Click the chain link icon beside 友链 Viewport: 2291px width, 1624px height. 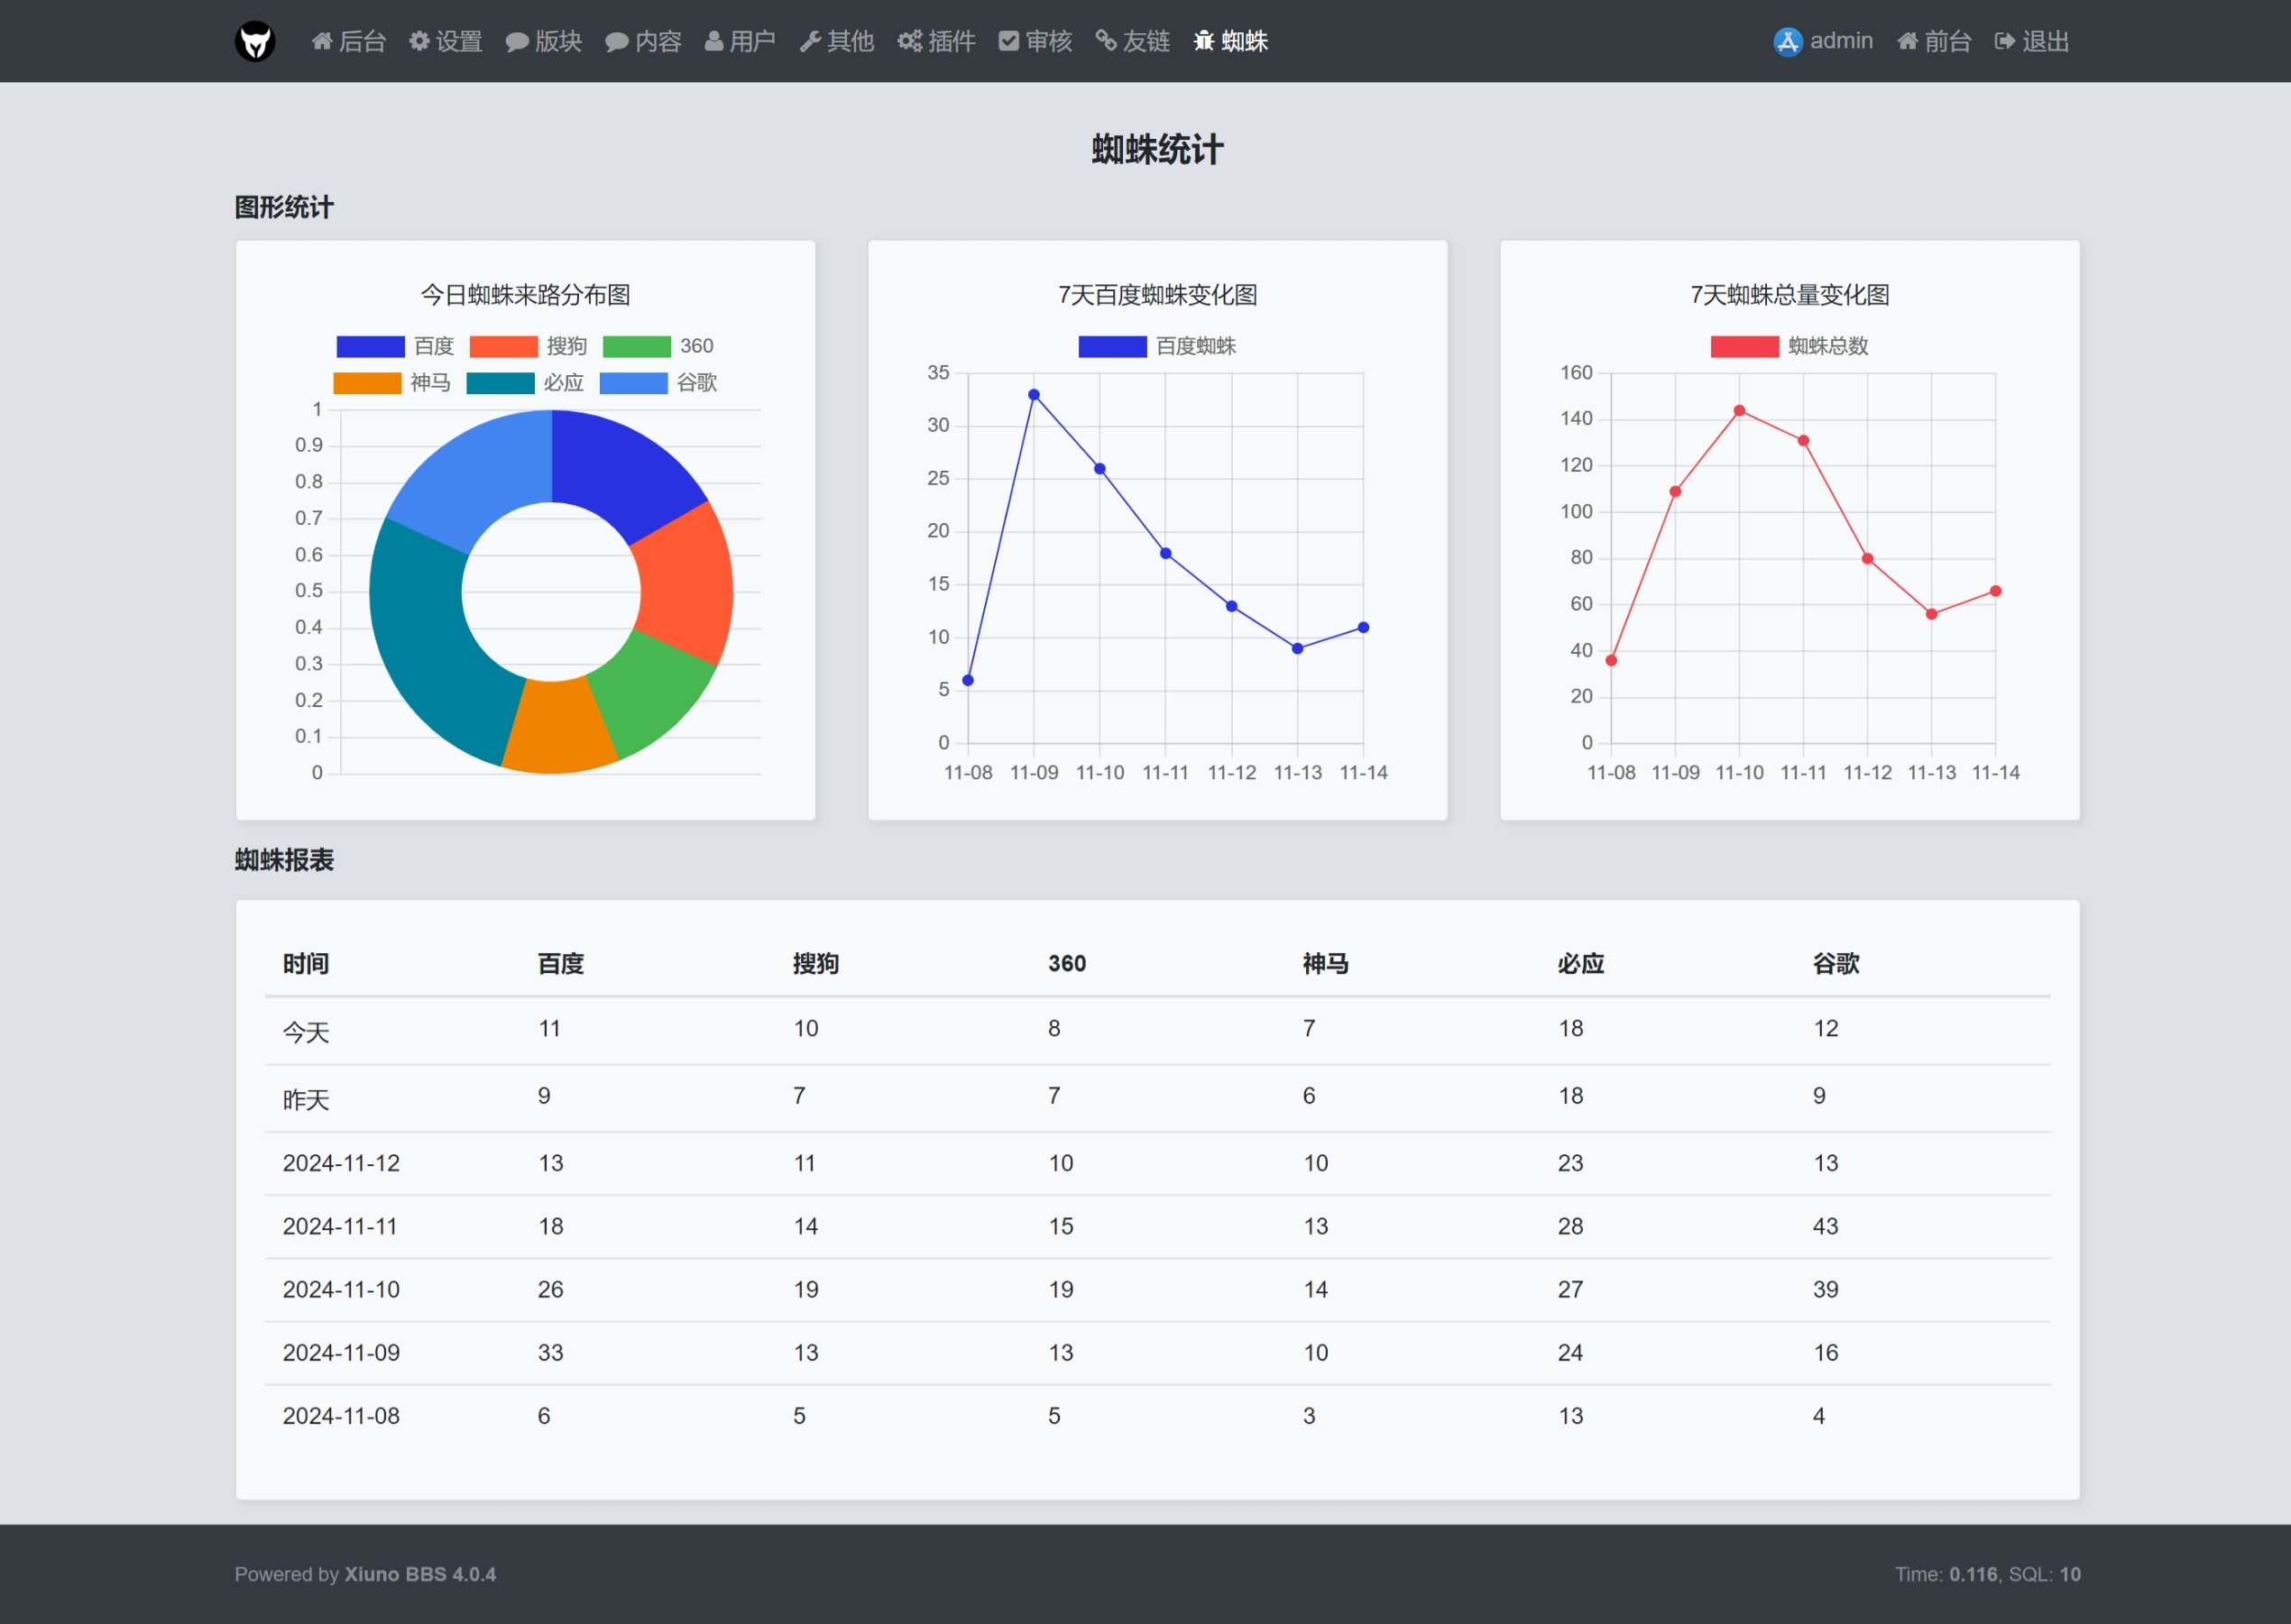click(x=1106, y=41)
